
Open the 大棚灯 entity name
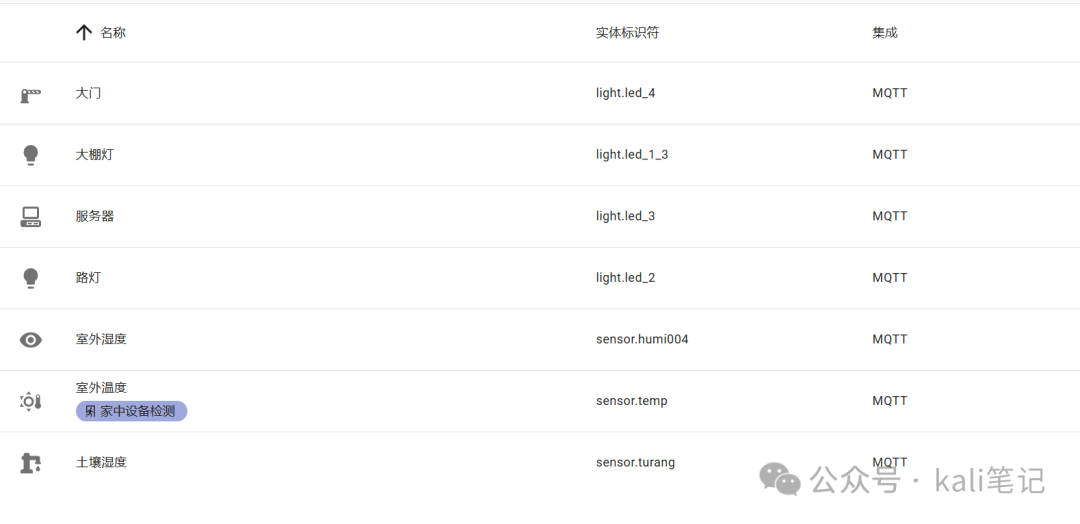pos(94,155)
